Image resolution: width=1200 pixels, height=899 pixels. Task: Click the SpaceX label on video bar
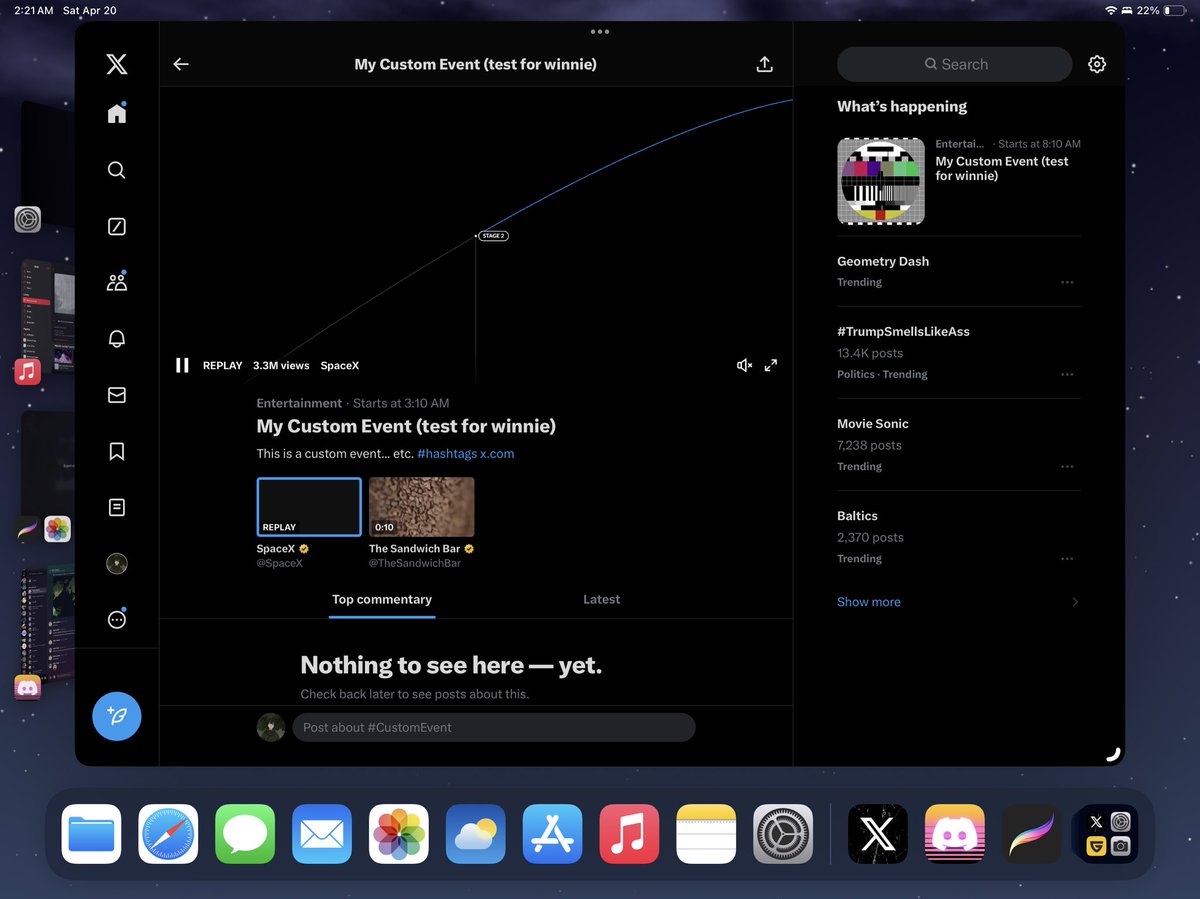[339, 366]
